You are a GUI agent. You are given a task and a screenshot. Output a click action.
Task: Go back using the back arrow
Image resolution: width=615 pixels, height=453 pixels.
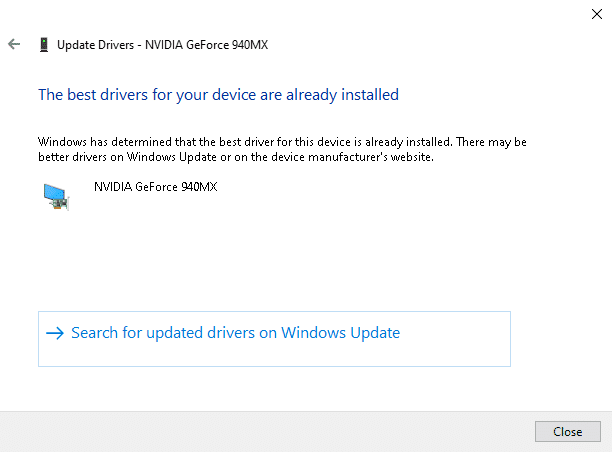14,45
